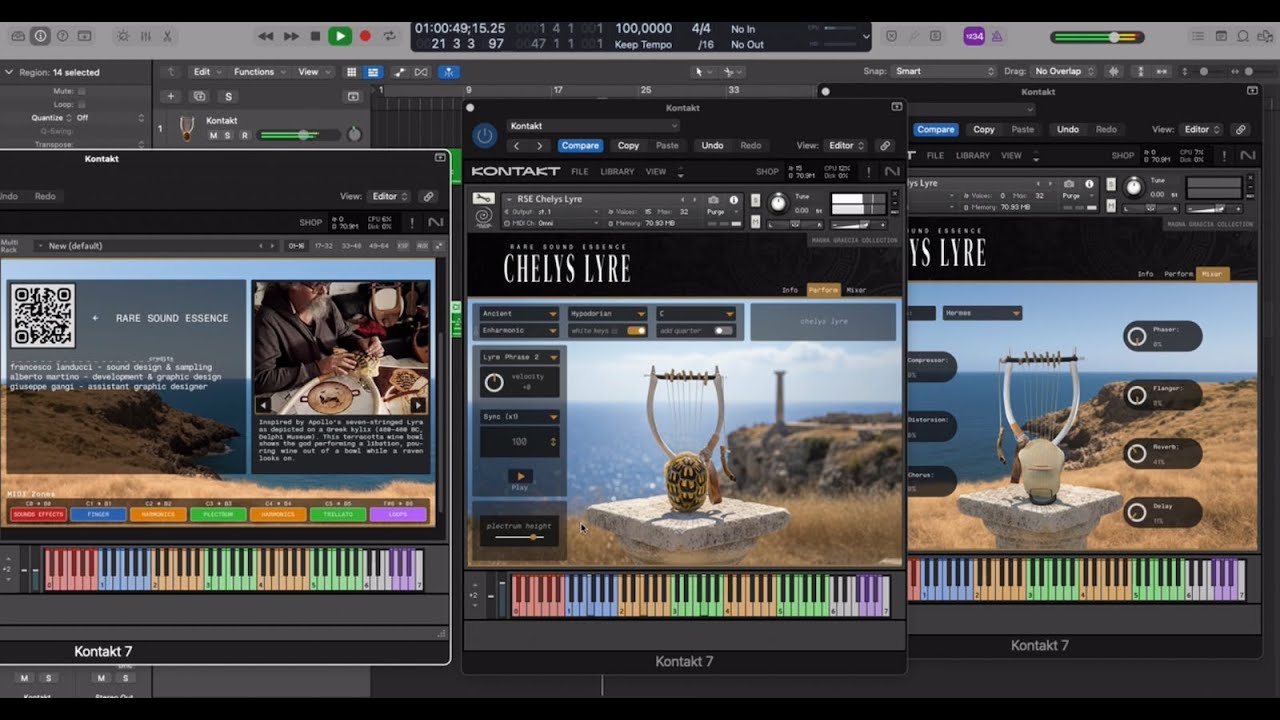Click the global Solo S button in track header
Viewport: 1280px width, 720px height.
point(228,96)
